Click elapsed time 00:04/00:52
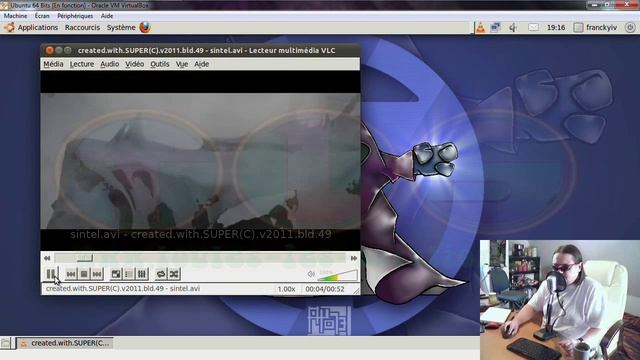The width and height of the screenshot is (640, 360). pyautogui.click(x=325, y=289)
